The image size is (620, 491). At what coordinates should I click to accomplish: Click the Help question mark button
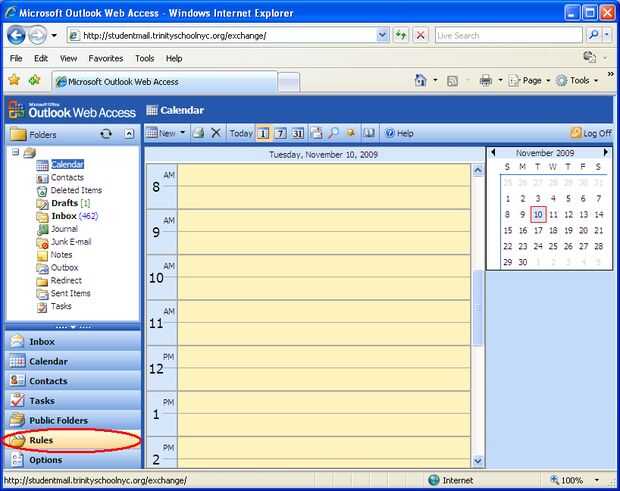click(x=399, y=133)
